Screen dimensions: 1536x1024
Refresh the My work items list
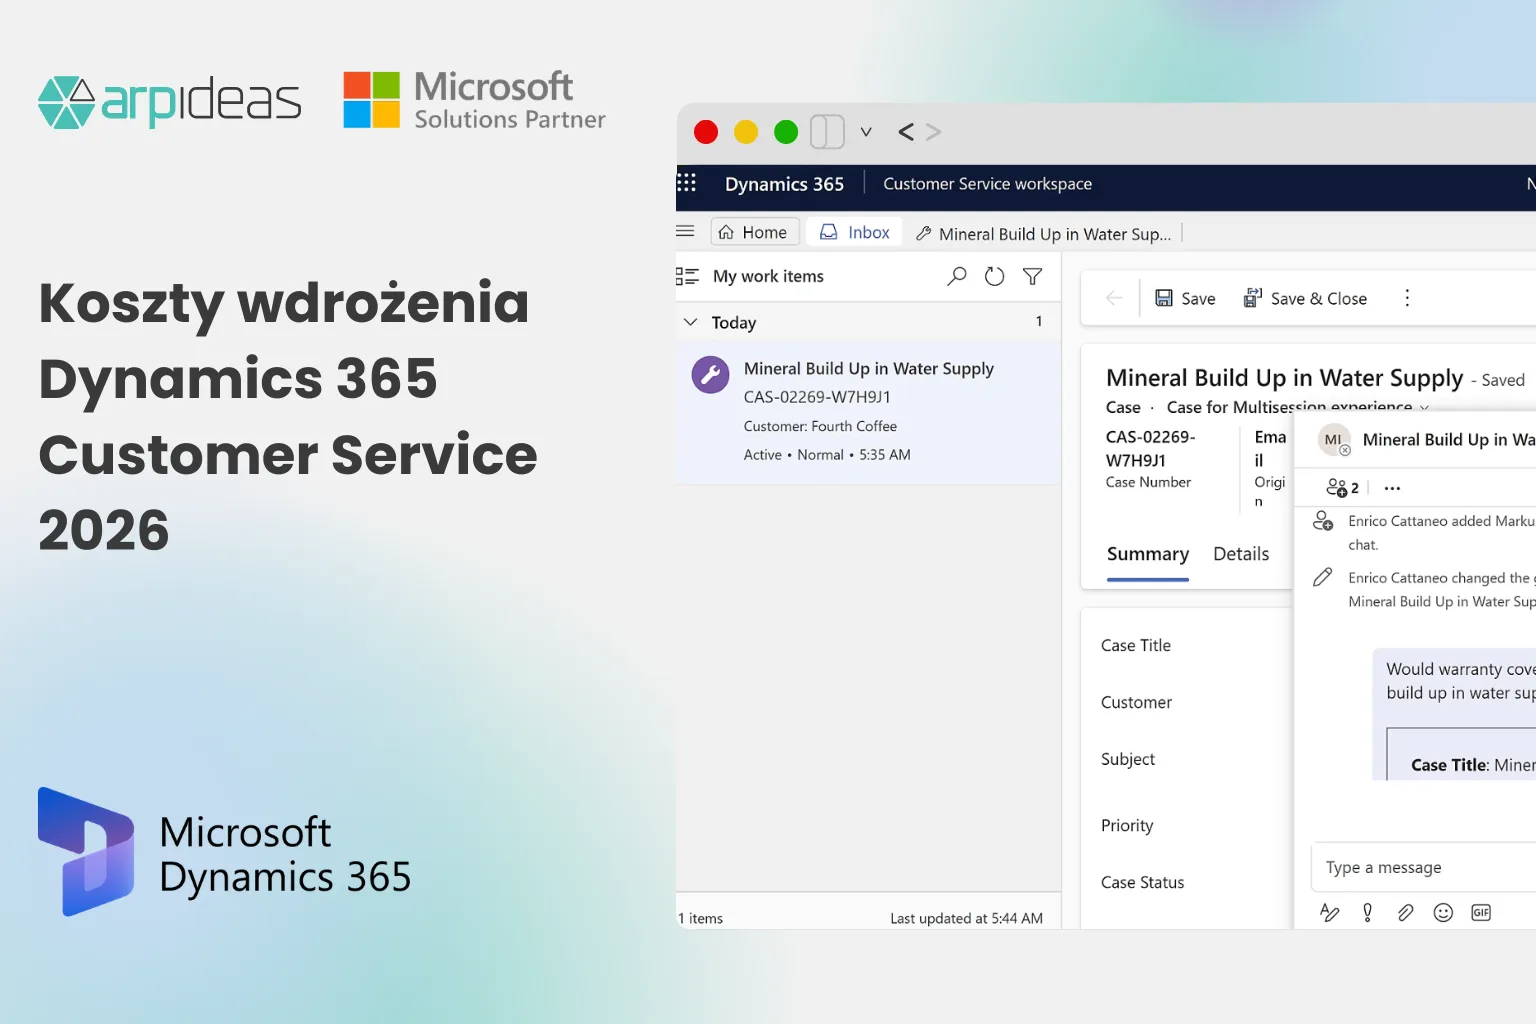coord(994,276)
